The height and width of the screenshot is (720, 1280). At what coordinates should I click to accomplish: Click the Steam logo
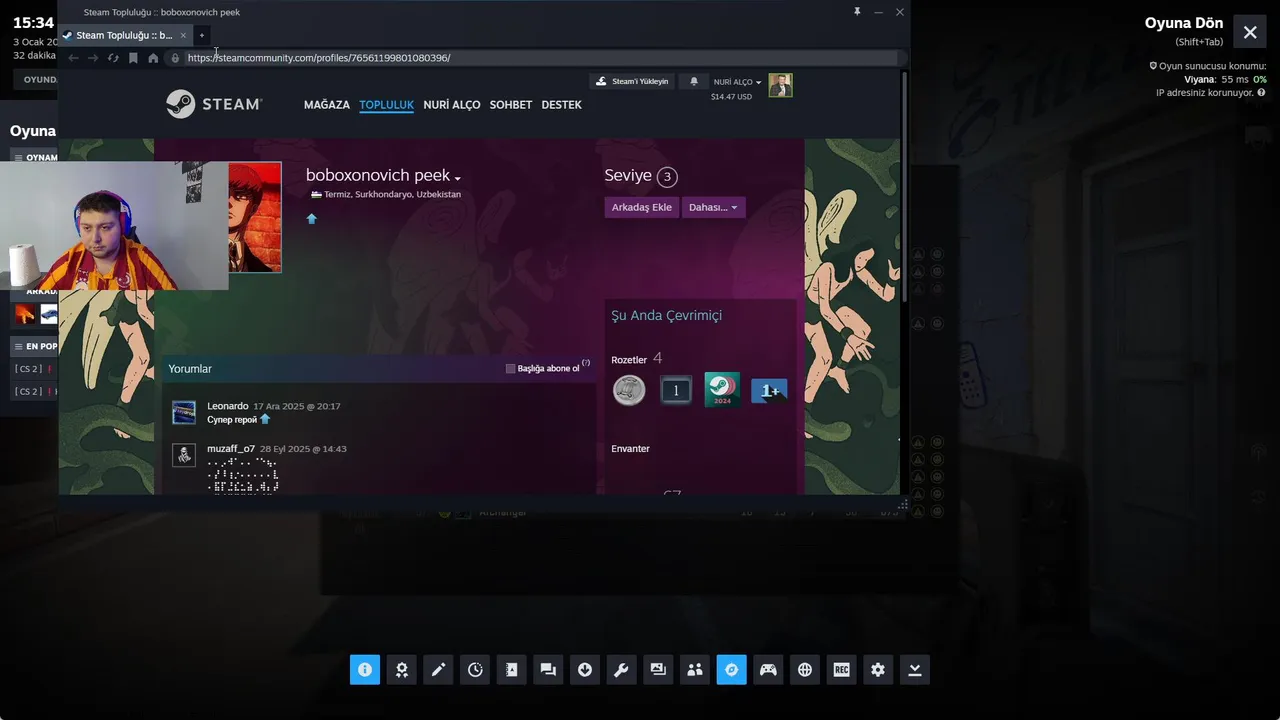coord(214,104)
